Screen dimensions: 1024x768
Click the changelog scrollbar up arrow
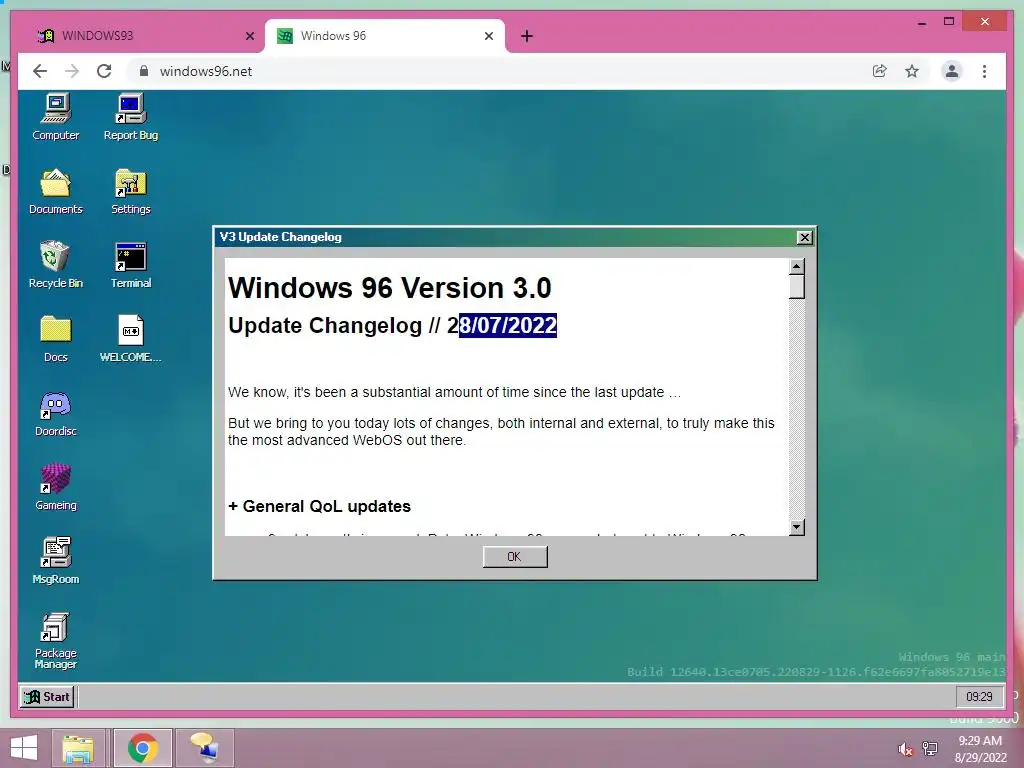(x=796, y=266)
